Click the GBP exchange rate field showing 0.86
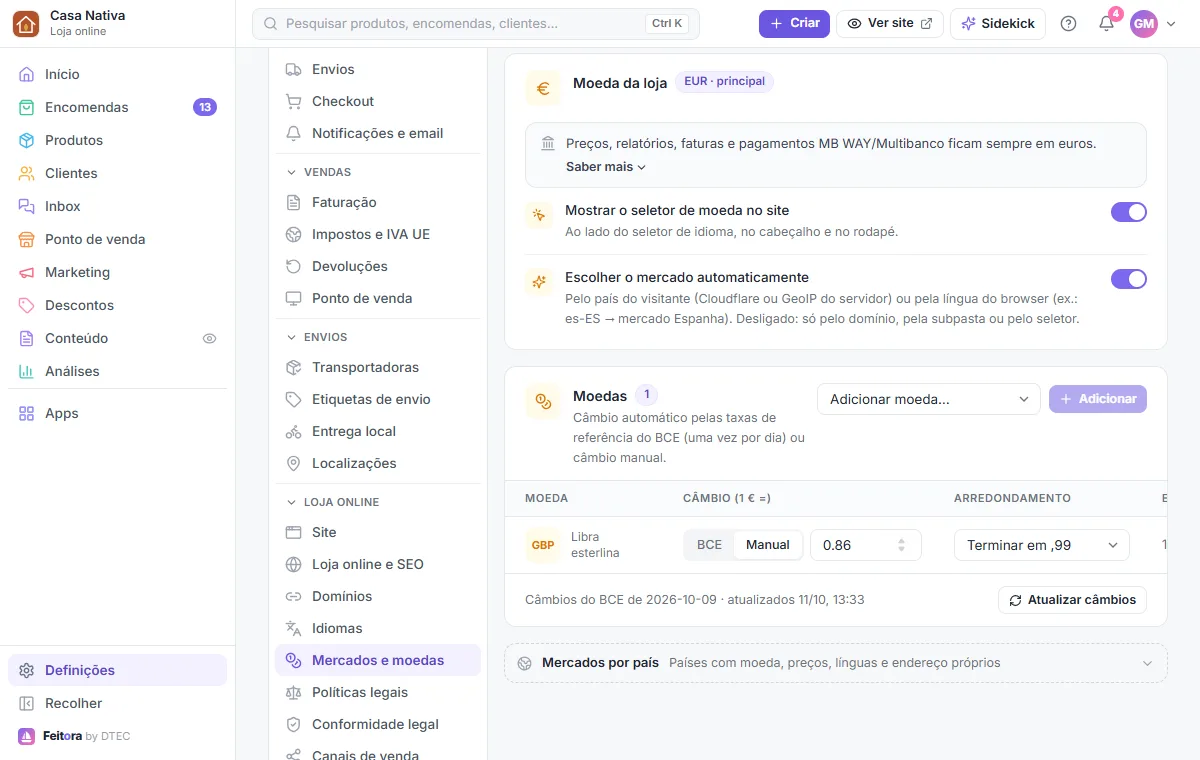The image size is (1200, 760). click(x=866, y=545)
